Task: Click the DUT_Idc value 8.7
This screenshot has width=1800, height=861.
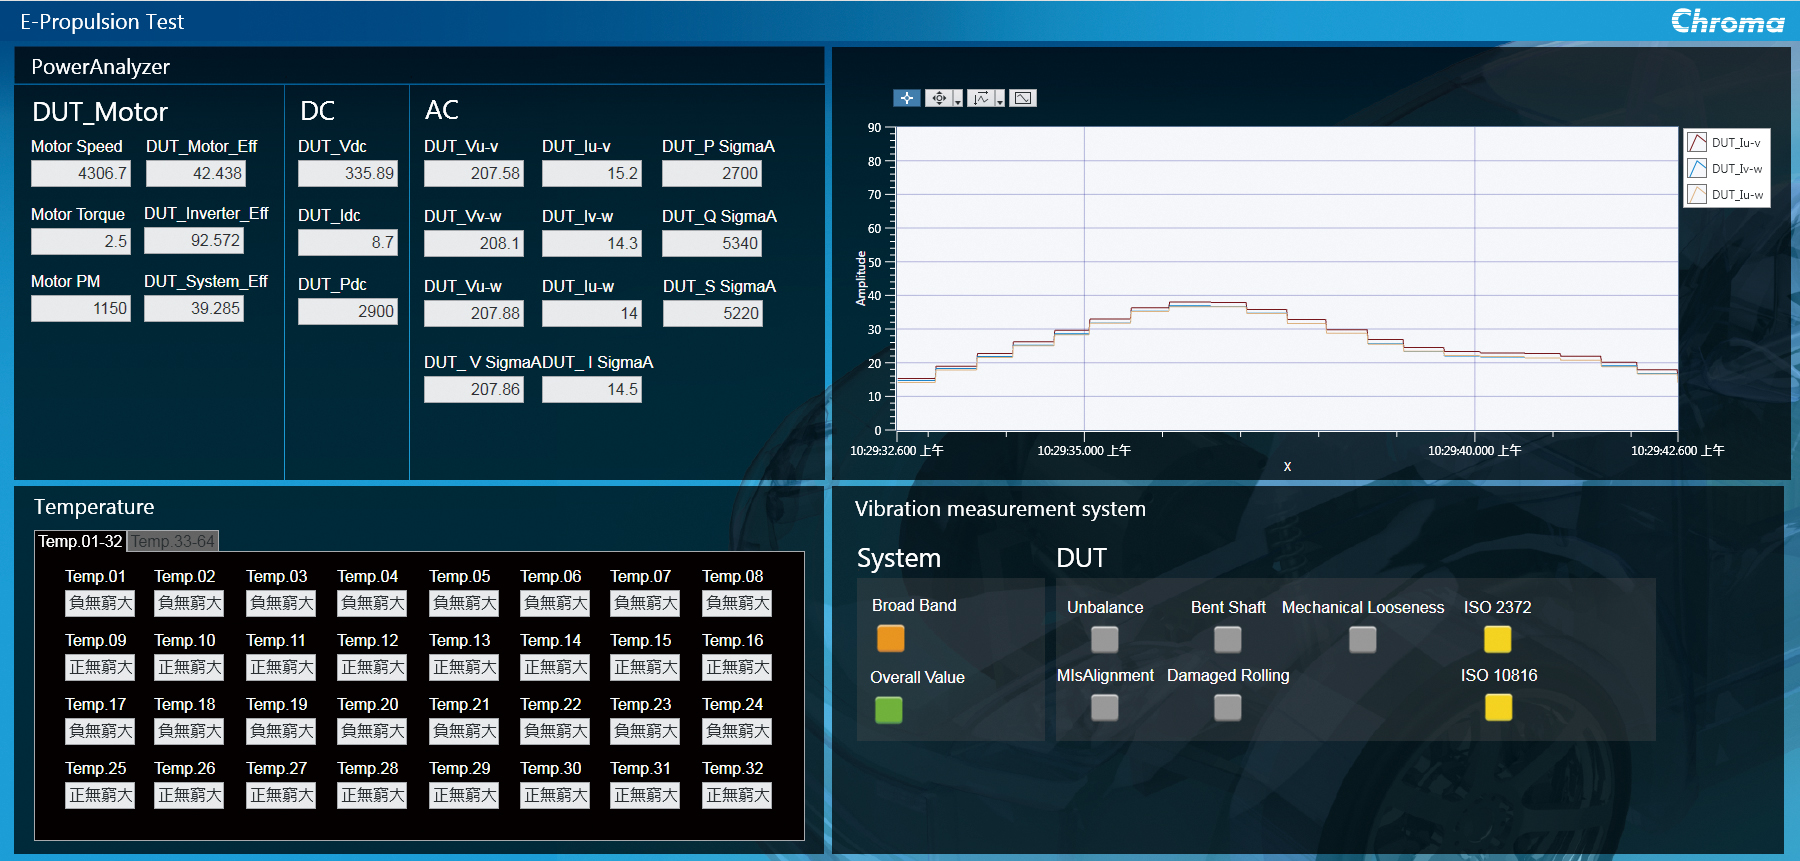Action: (348, 242)
